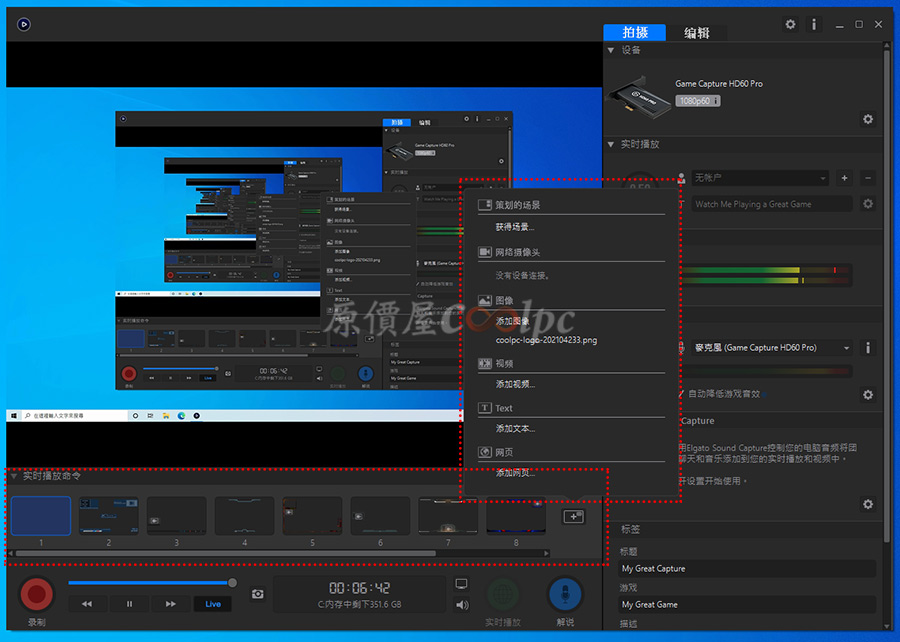Click the globe icon beside 网页

[484, 452]
